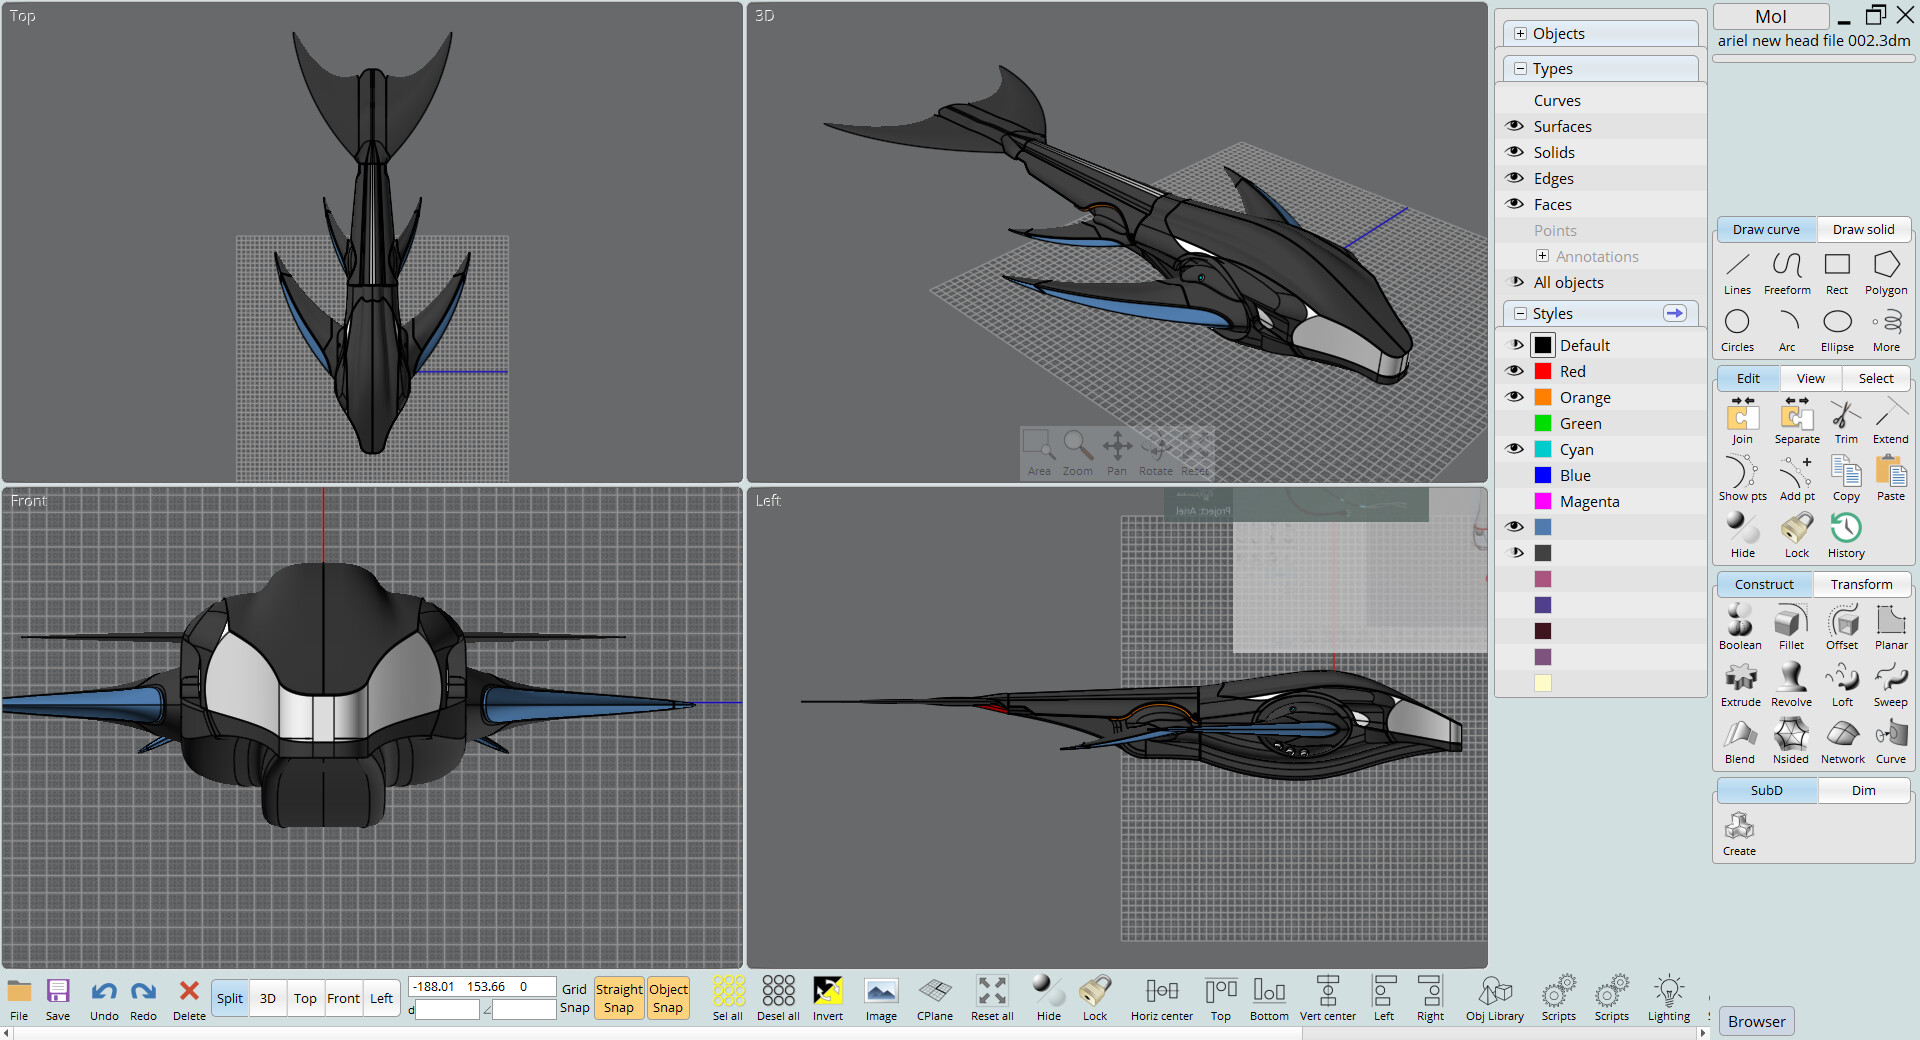
Task: Collapse the Types section
Action: click(x=1521, y=68)
